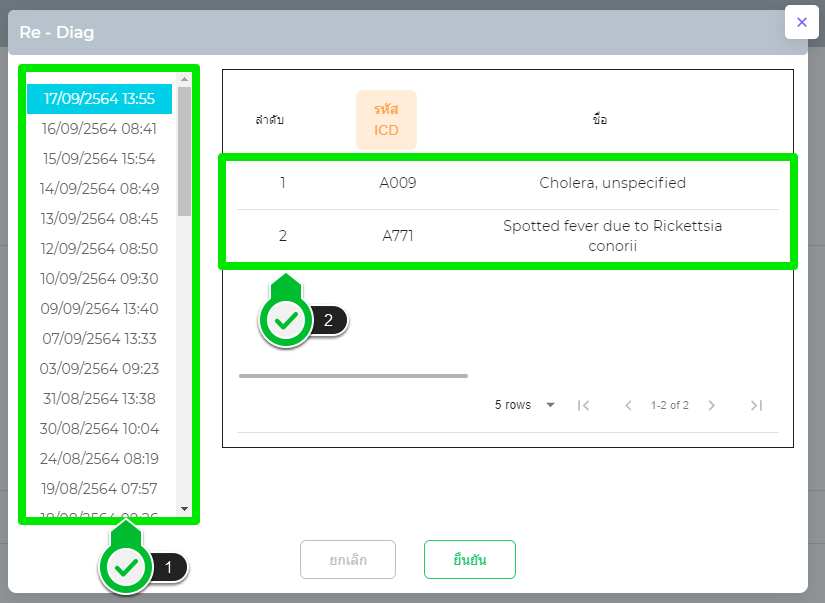Viewport: 825px width, 603px height.
Task: Choose visit dated 14/09/2564 08:49
Action: click(99, 188)
